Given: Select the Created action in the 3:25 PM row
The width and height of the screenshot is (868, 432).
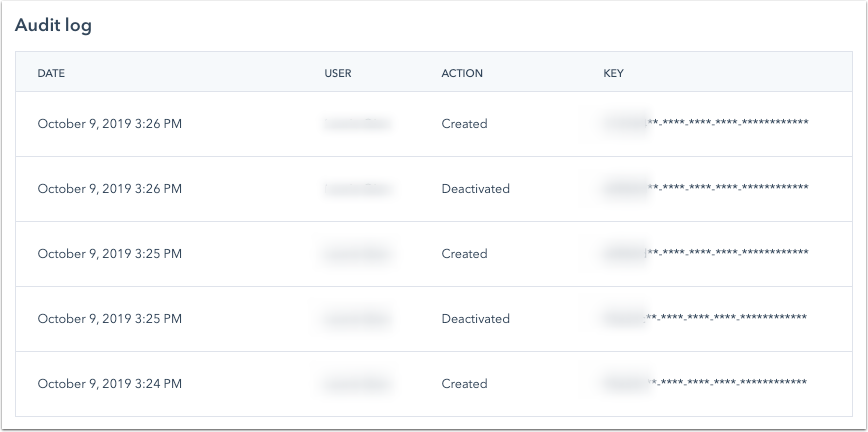Looking at the screenshot, I should pyautogui.click(x=464, y=254).
